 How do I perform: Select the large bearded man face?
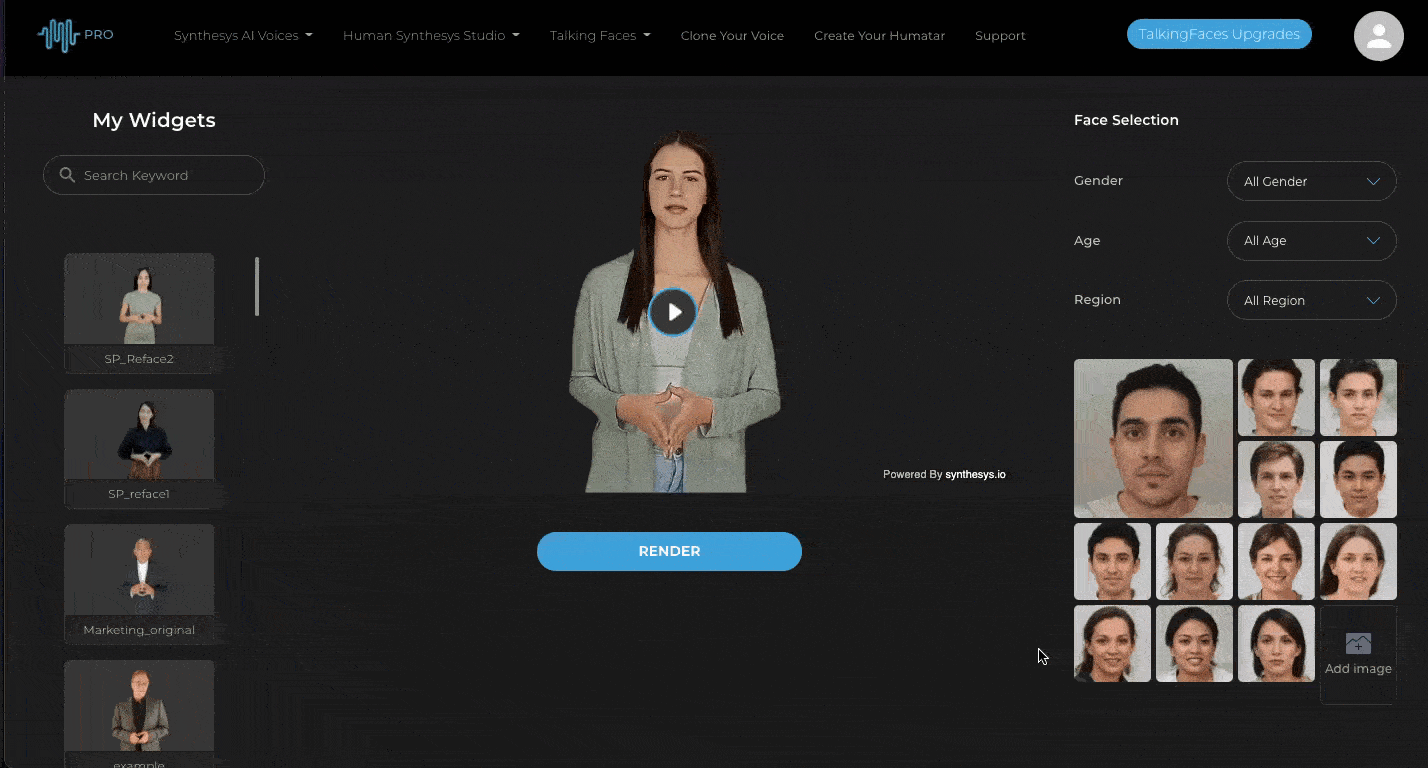tap(1153, 438)
